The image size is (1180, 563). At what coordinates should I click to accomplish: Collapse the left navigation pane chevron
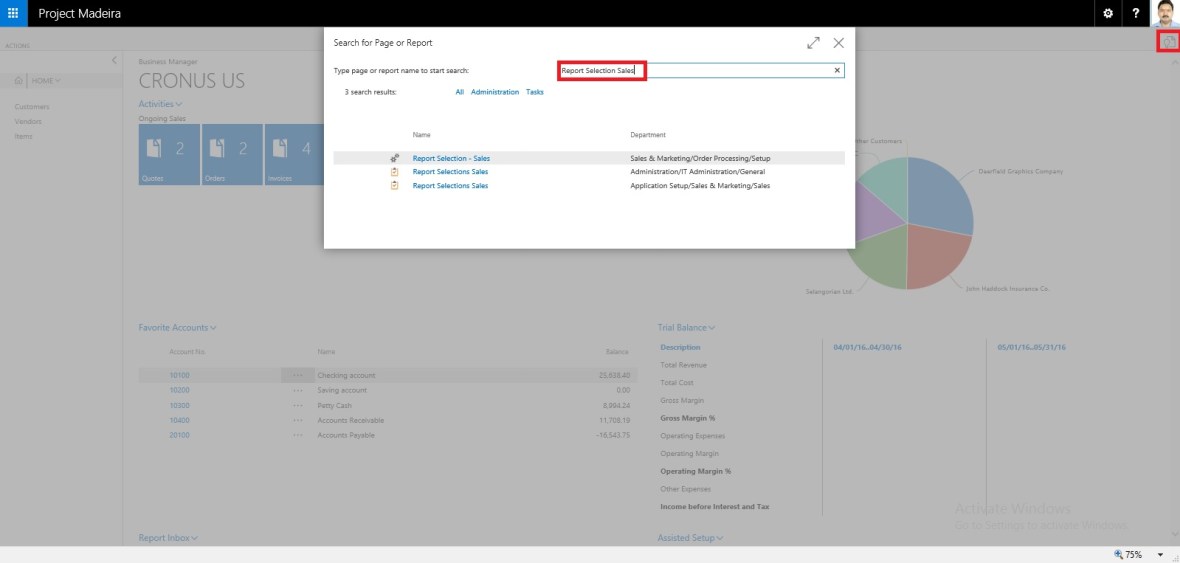coord(114,61)
